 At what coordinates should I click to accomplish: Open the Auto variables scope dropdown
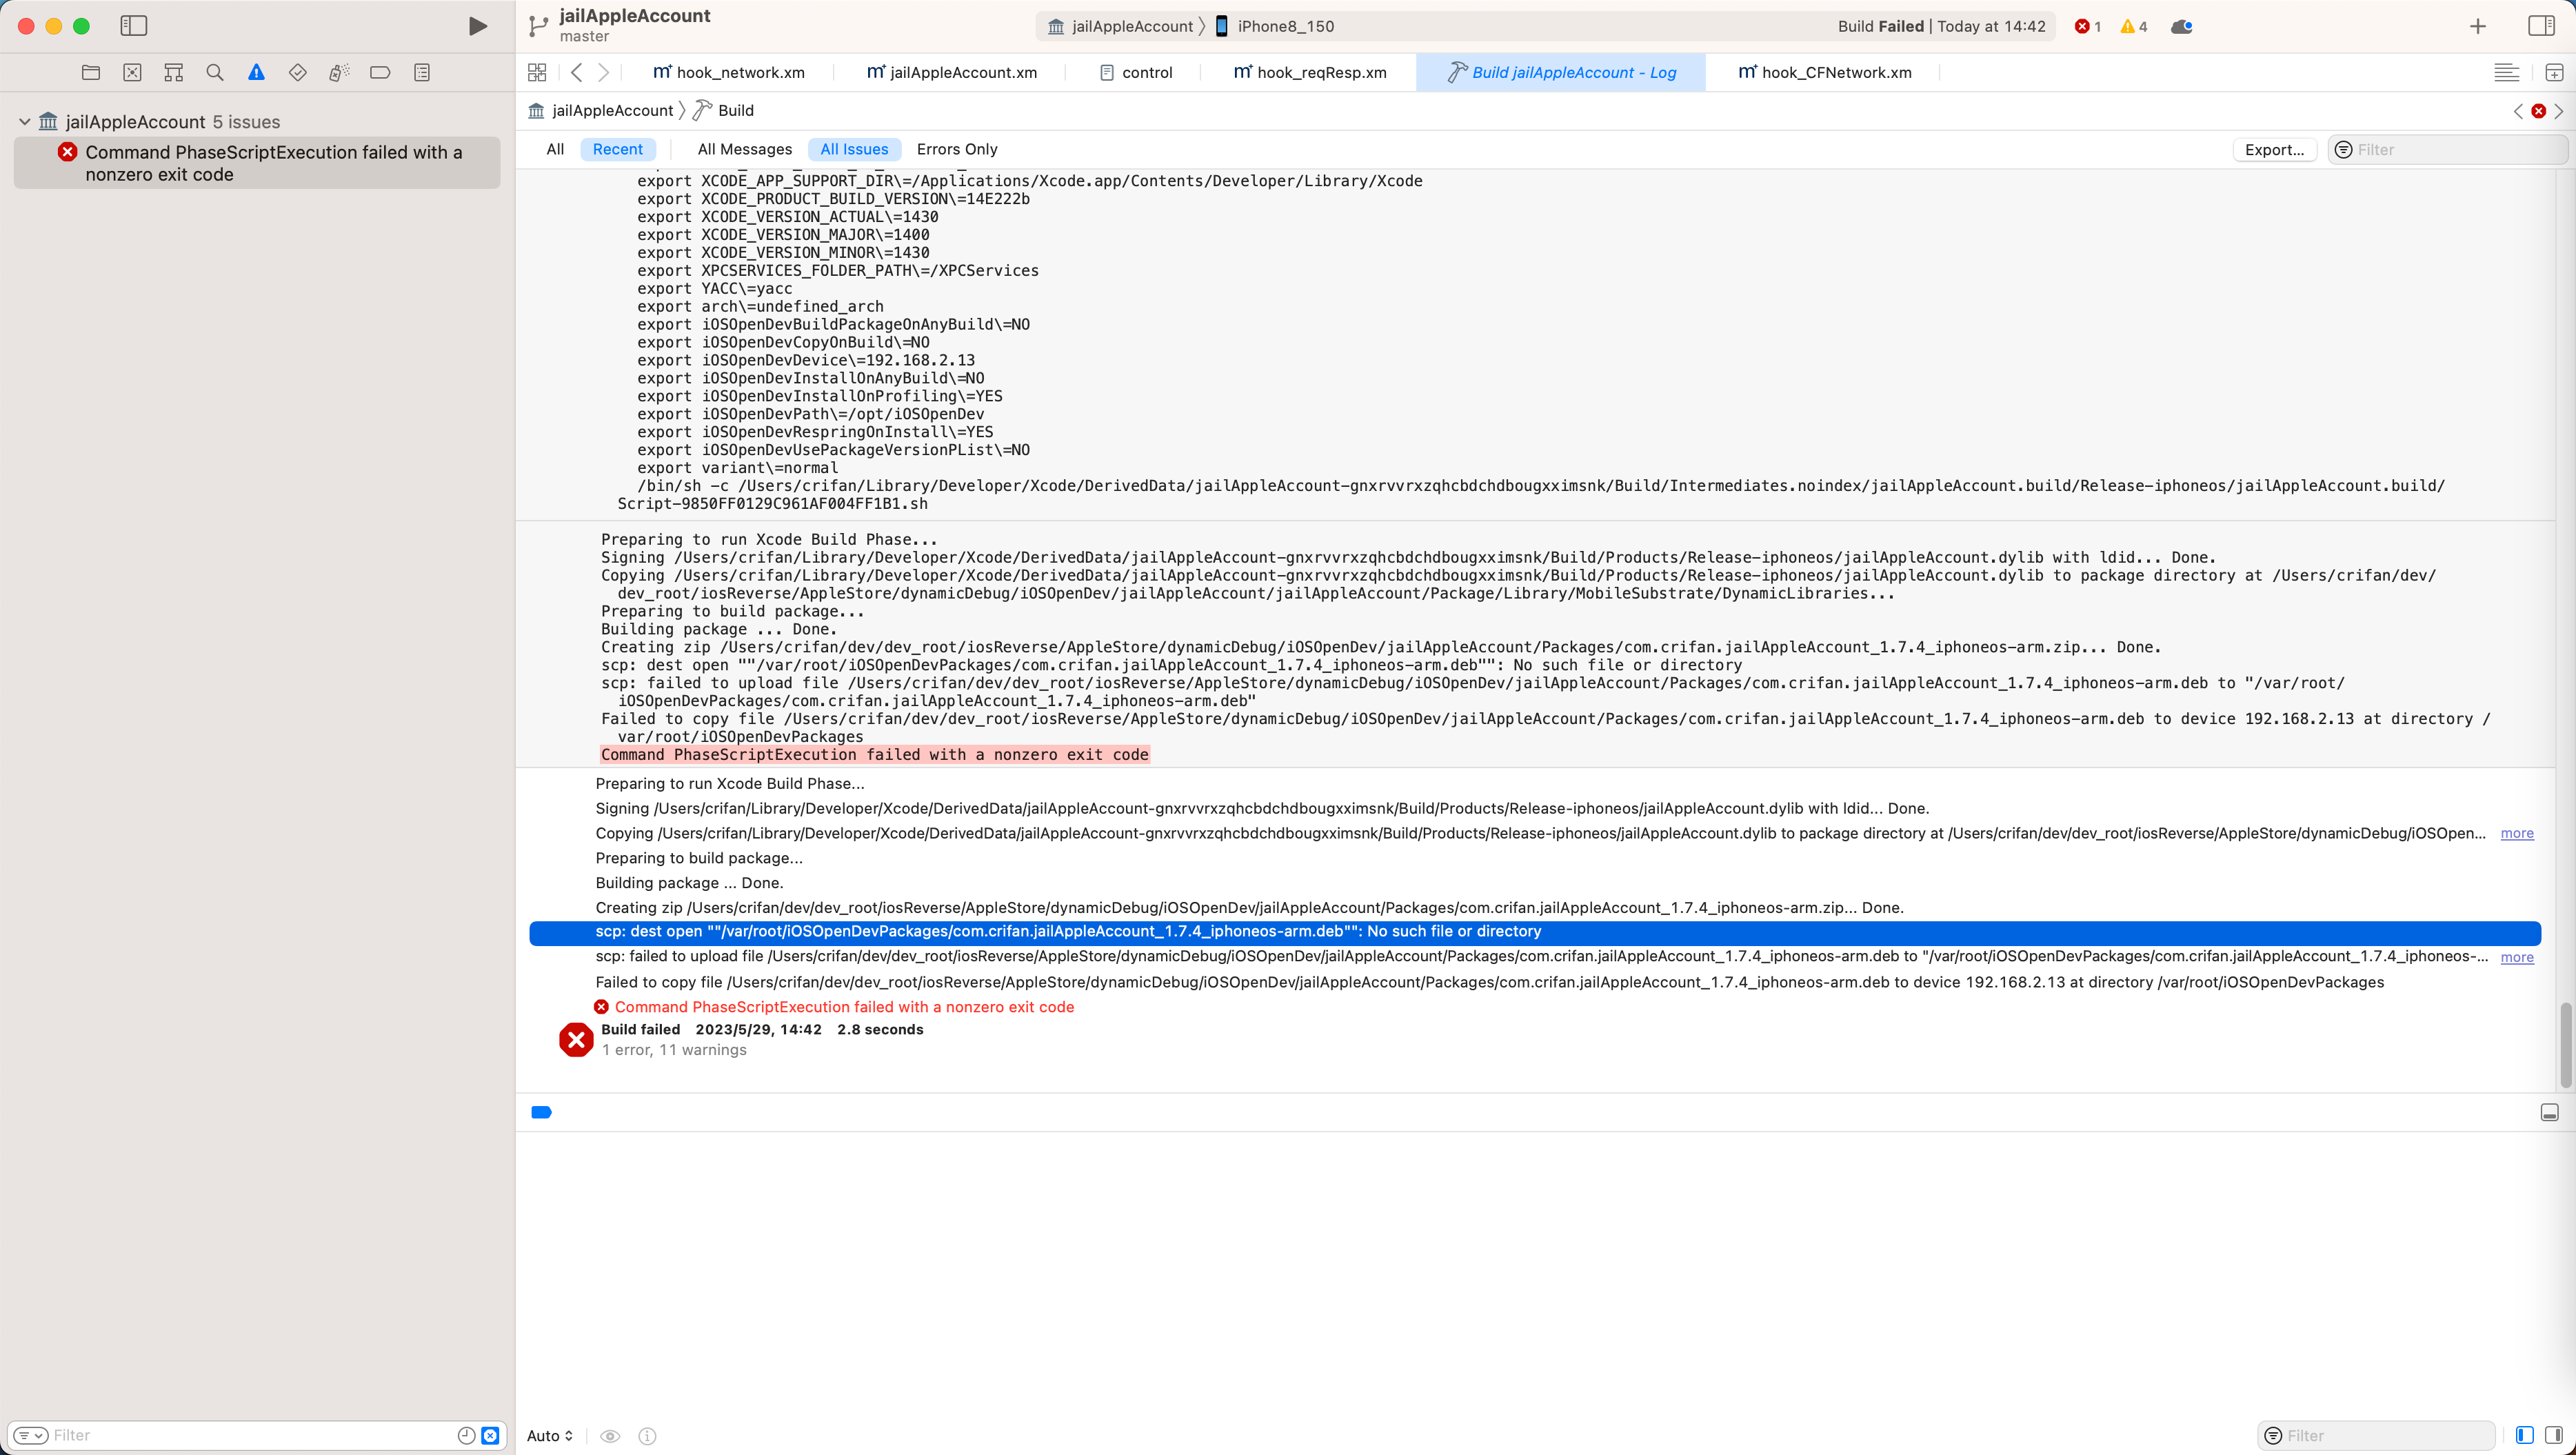point(550,1436)
